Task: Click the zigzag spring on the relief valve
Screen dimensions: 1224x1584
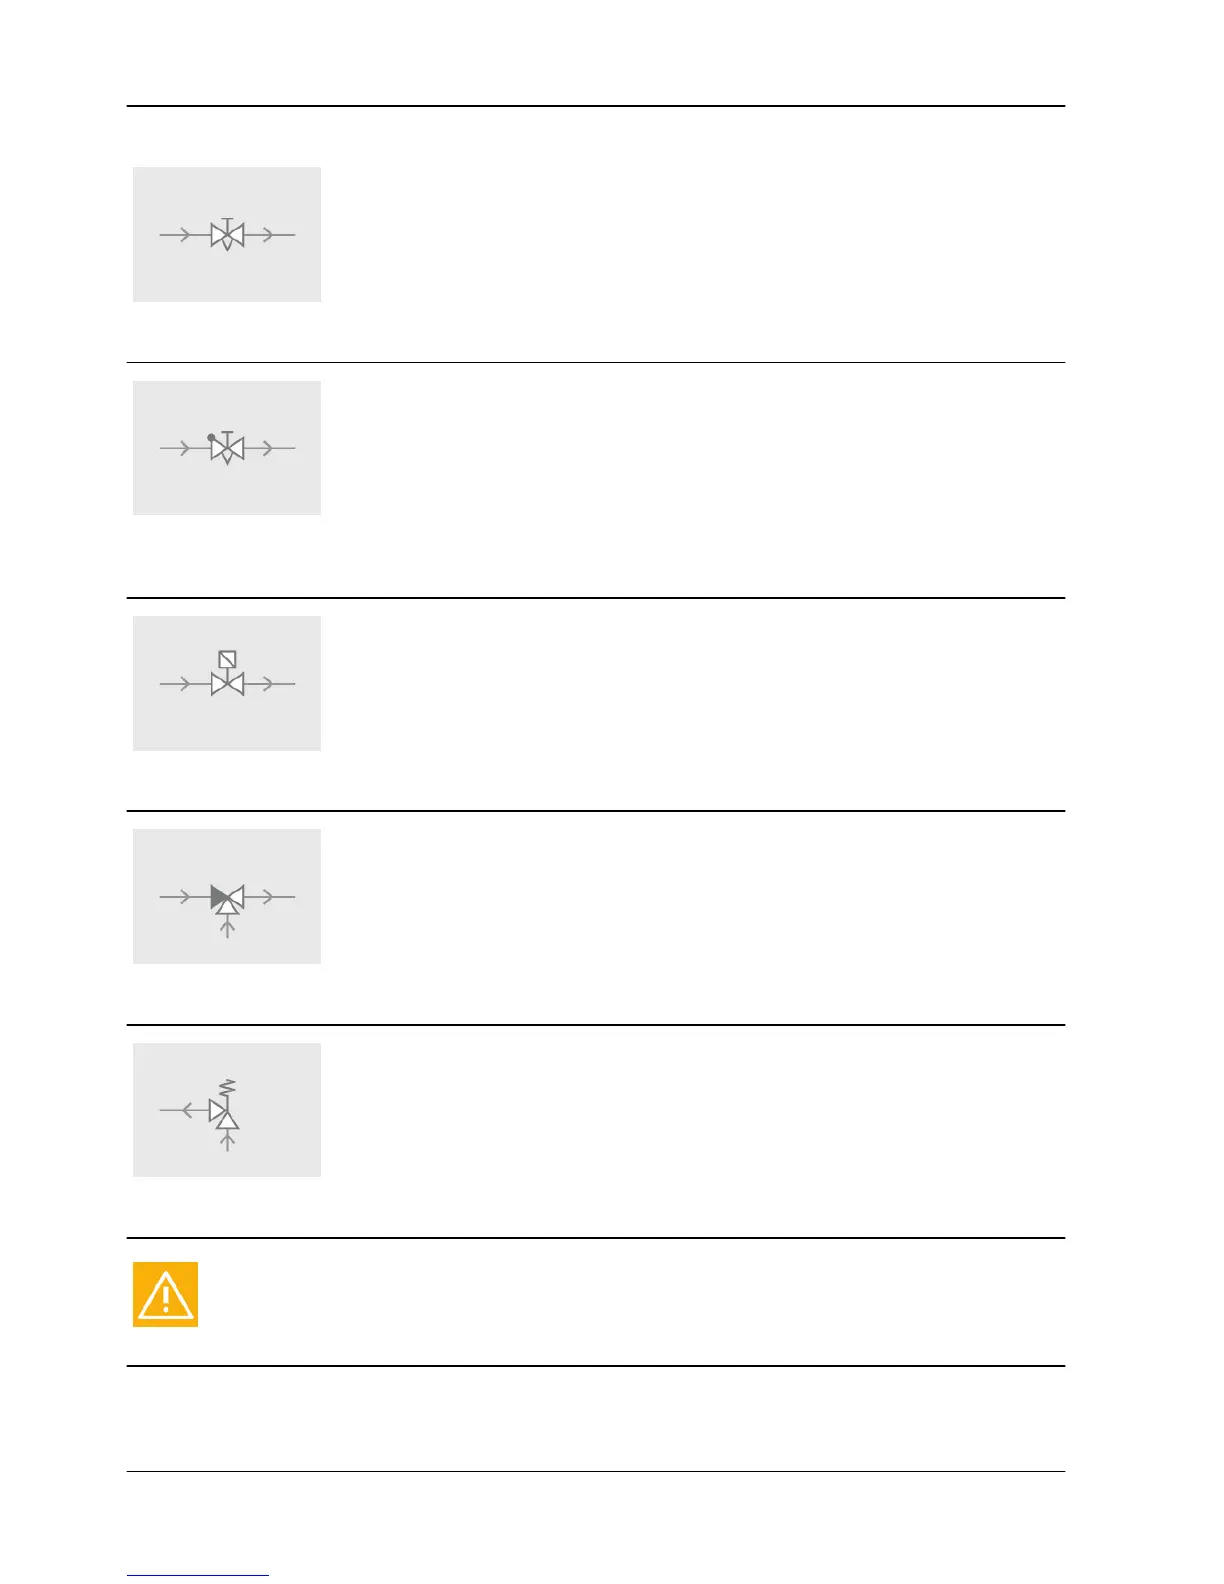Action: (228, 1086)
